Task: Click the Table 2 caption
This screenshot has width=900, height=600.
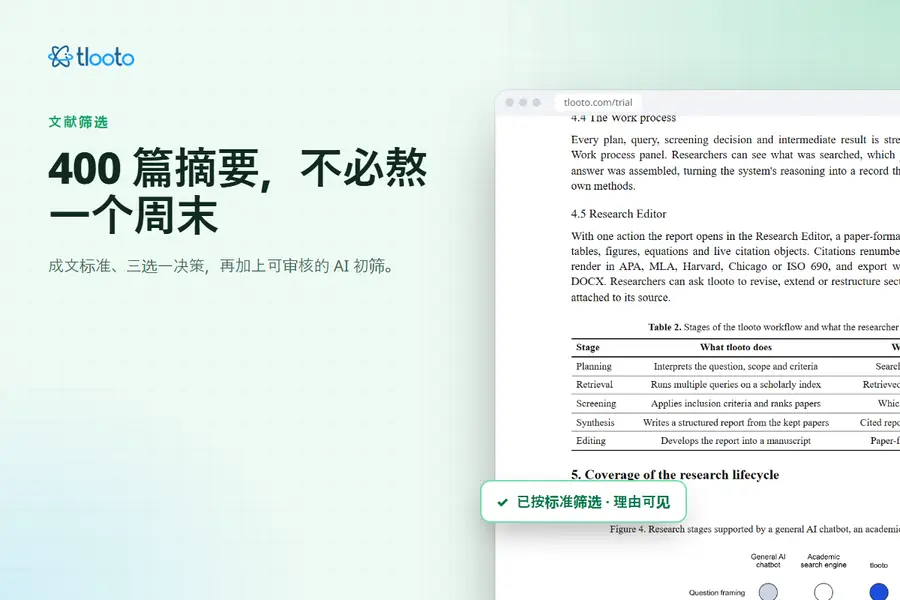Action: 774,327
